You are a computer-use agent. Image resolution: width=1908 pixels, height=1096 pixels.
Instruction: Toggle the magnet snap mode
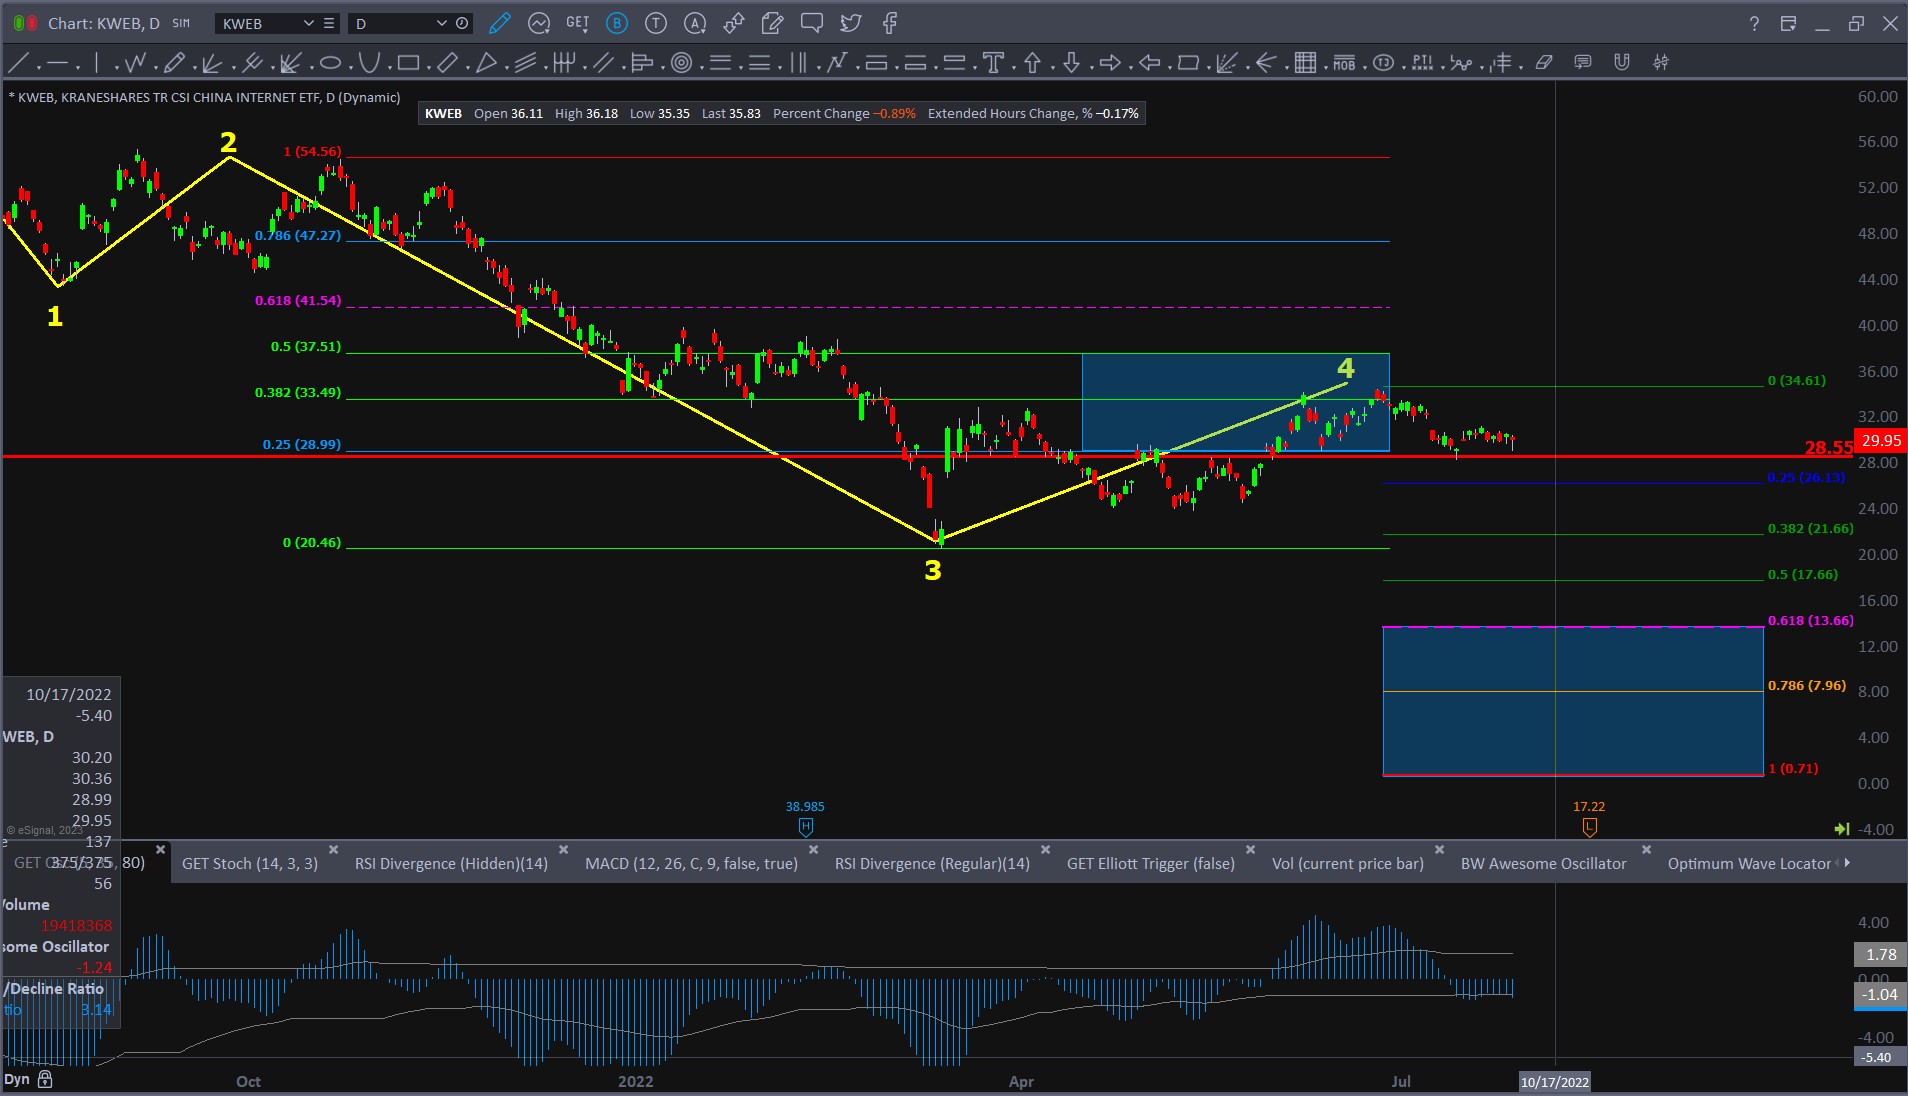pos(1622,63)
